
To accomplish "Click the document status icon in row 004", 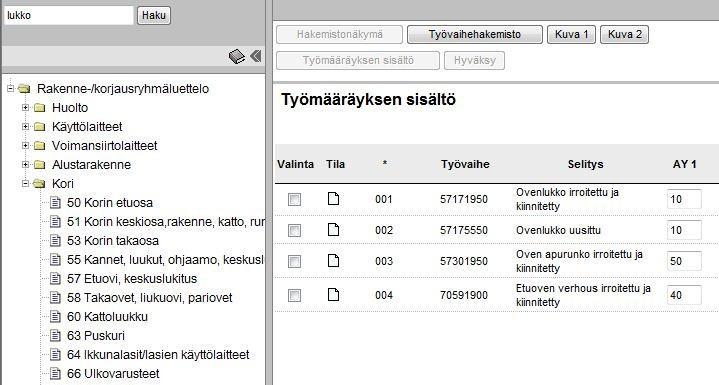I will point(333,295).
